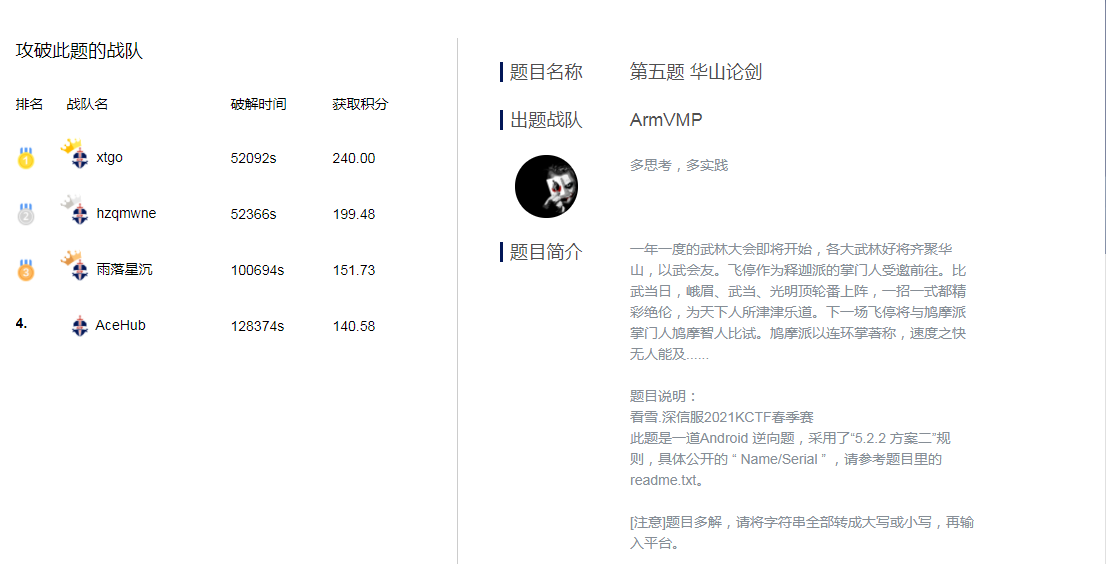
Task: Click the 题目说明： line
Action: (x=664, y=396)
